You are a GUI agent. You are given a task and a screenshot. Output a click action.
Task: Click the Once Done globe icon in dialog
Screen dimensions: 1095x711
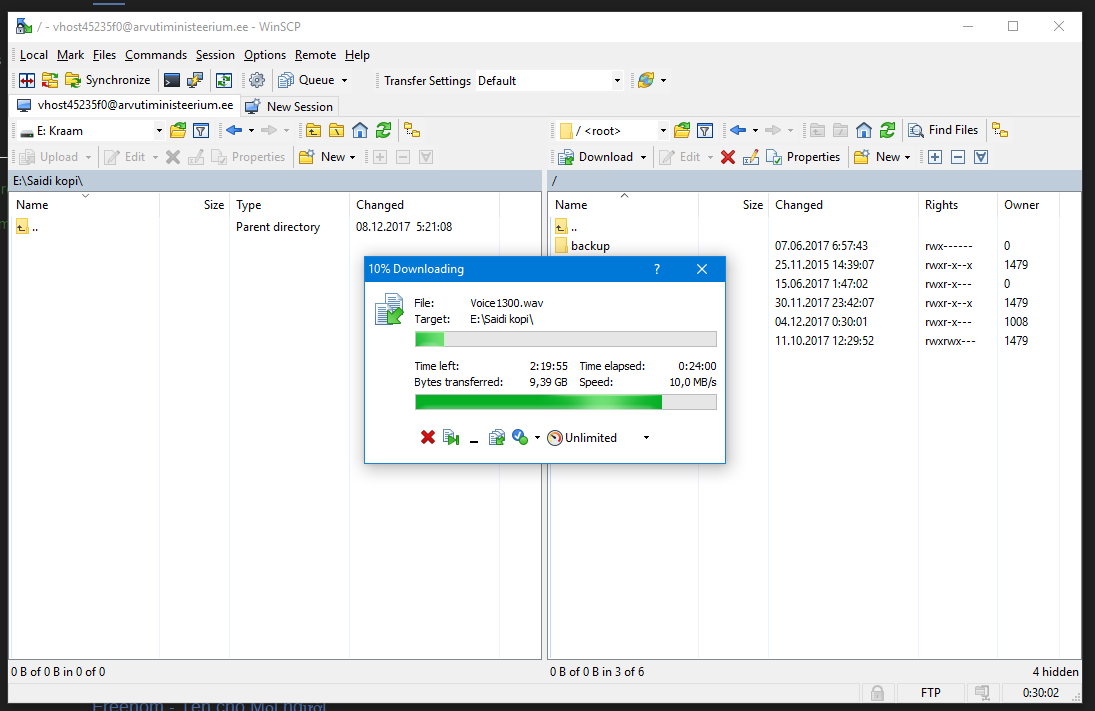click(x=520, y=438)
